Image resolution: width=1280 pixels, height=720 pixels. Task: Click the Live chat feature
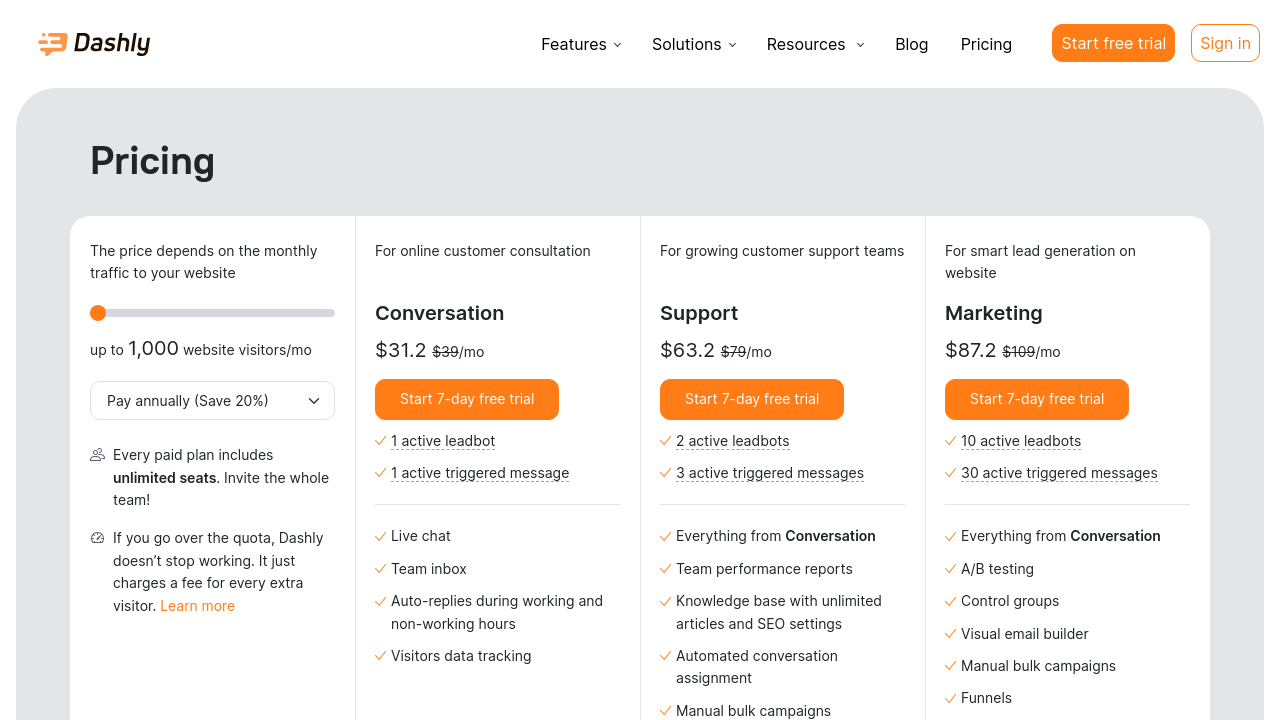pos(421,536)
